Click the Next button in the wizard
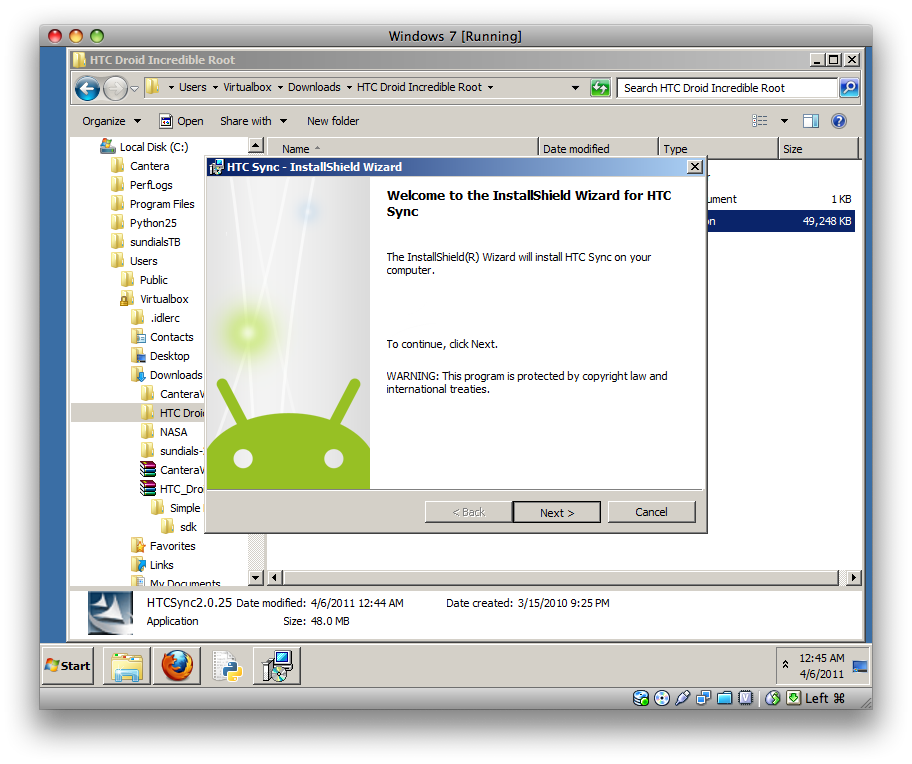 coord(557,512)
